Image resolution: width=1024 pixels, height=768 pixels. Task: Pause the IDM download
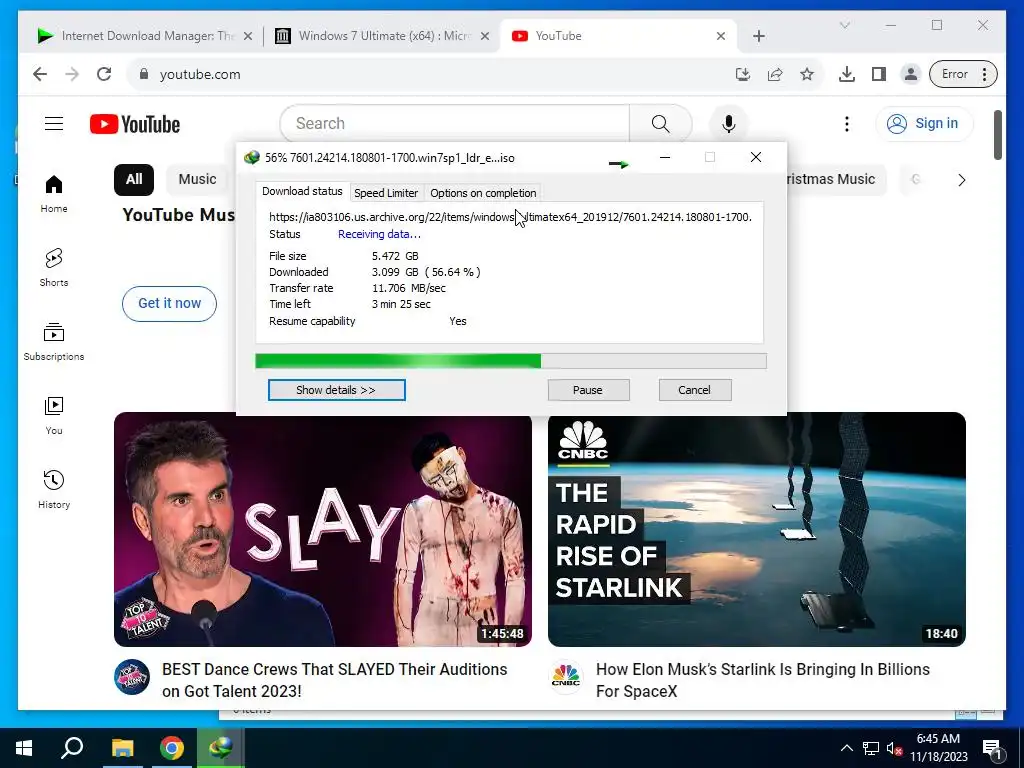588,390
